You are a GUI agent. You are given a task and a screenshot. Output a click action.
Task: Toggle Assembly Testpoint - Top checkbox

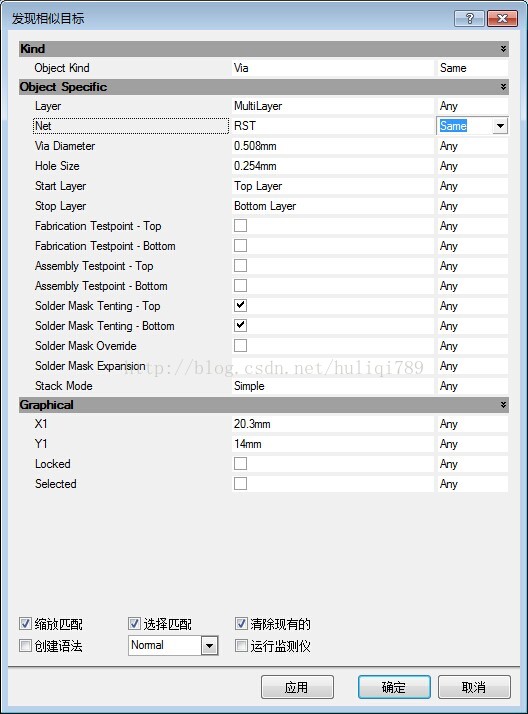pos(240,265)
